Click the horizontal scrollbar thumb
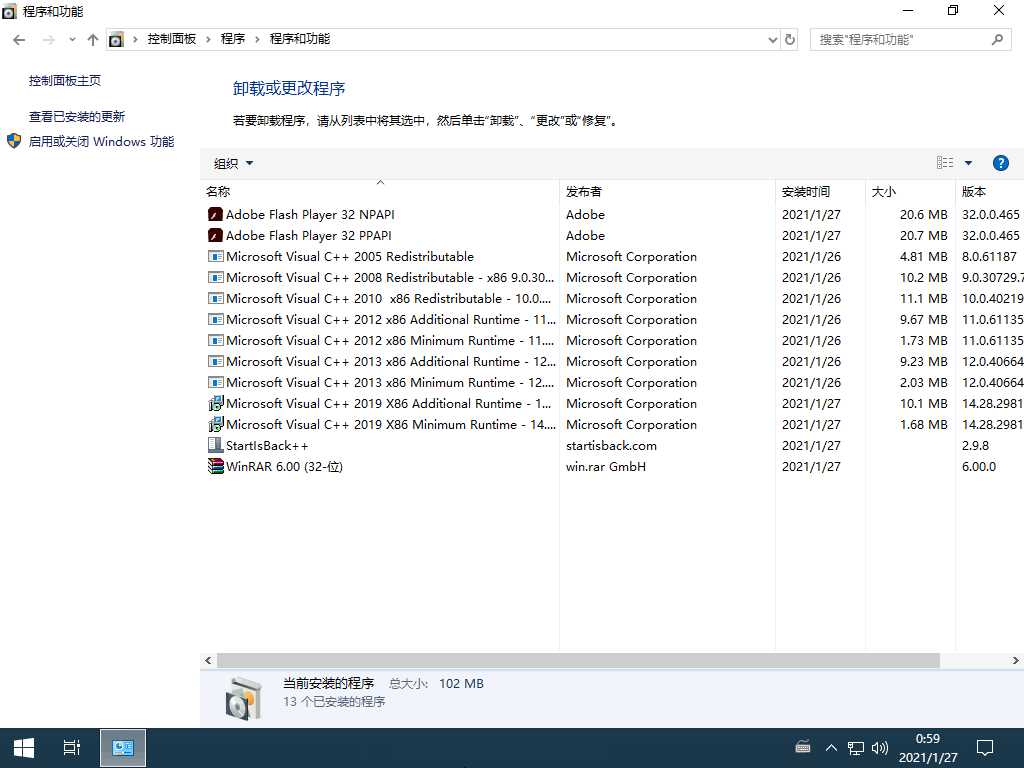The height and width of the screenshot is (768, 1024). 578,660
